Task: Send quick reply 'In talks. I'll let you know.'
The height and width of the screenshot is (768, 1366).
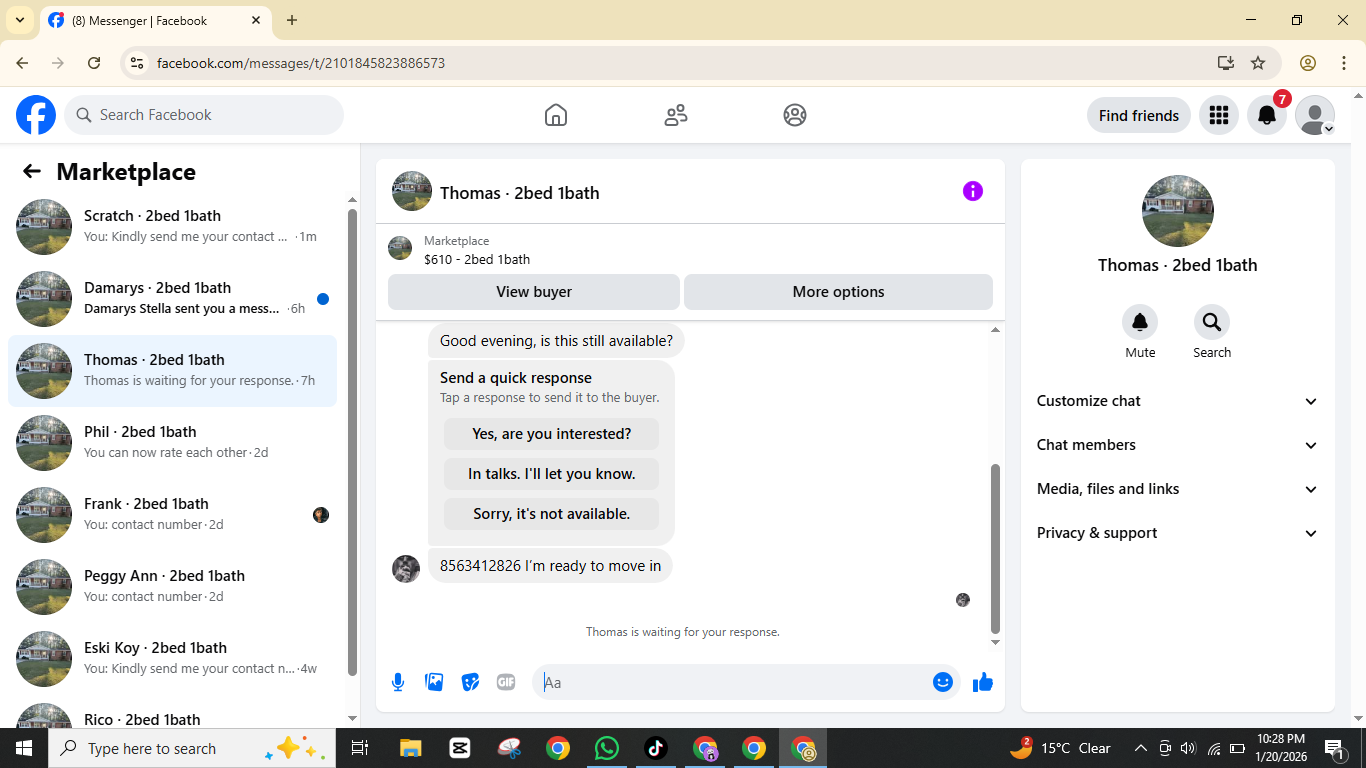Action: [x=552, y=474]
